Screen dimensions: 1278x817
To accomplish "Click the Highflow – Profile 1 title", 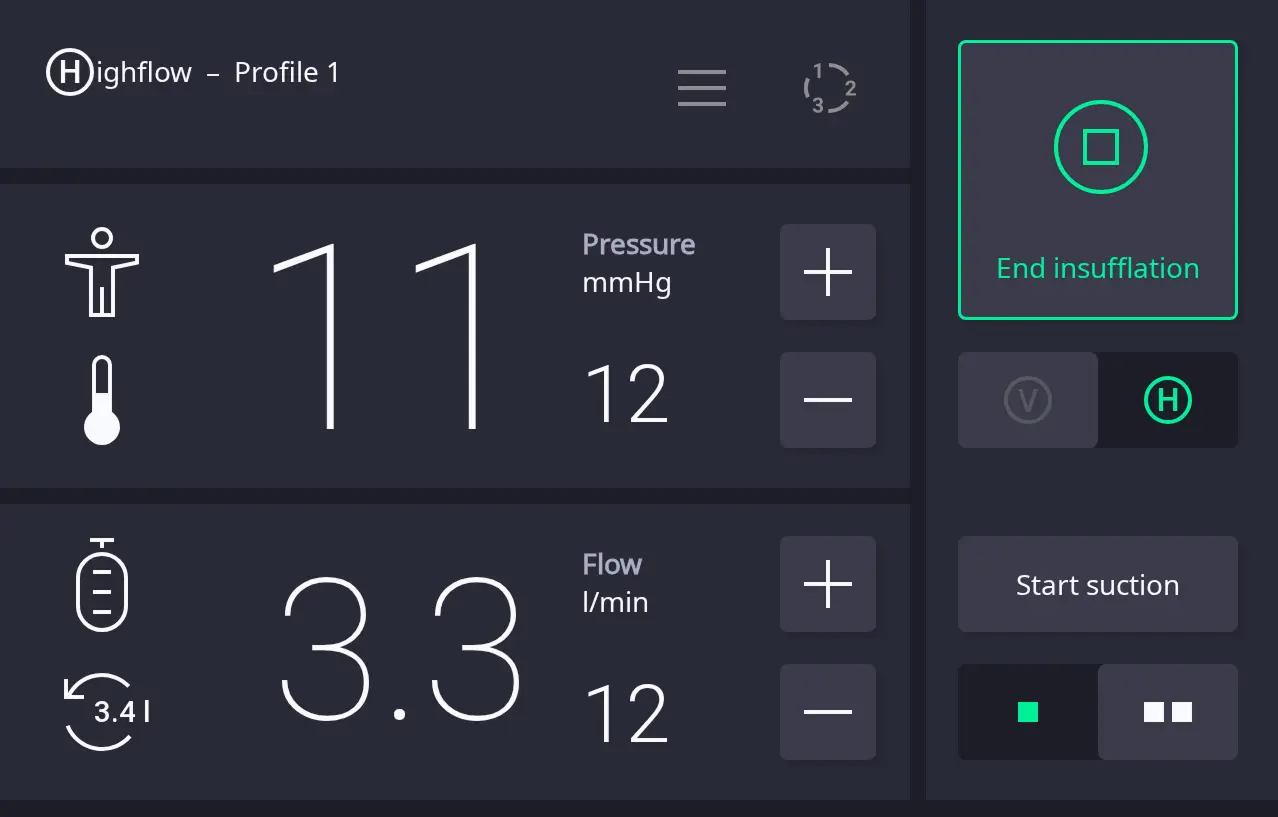I will click(x=193, y=72).
